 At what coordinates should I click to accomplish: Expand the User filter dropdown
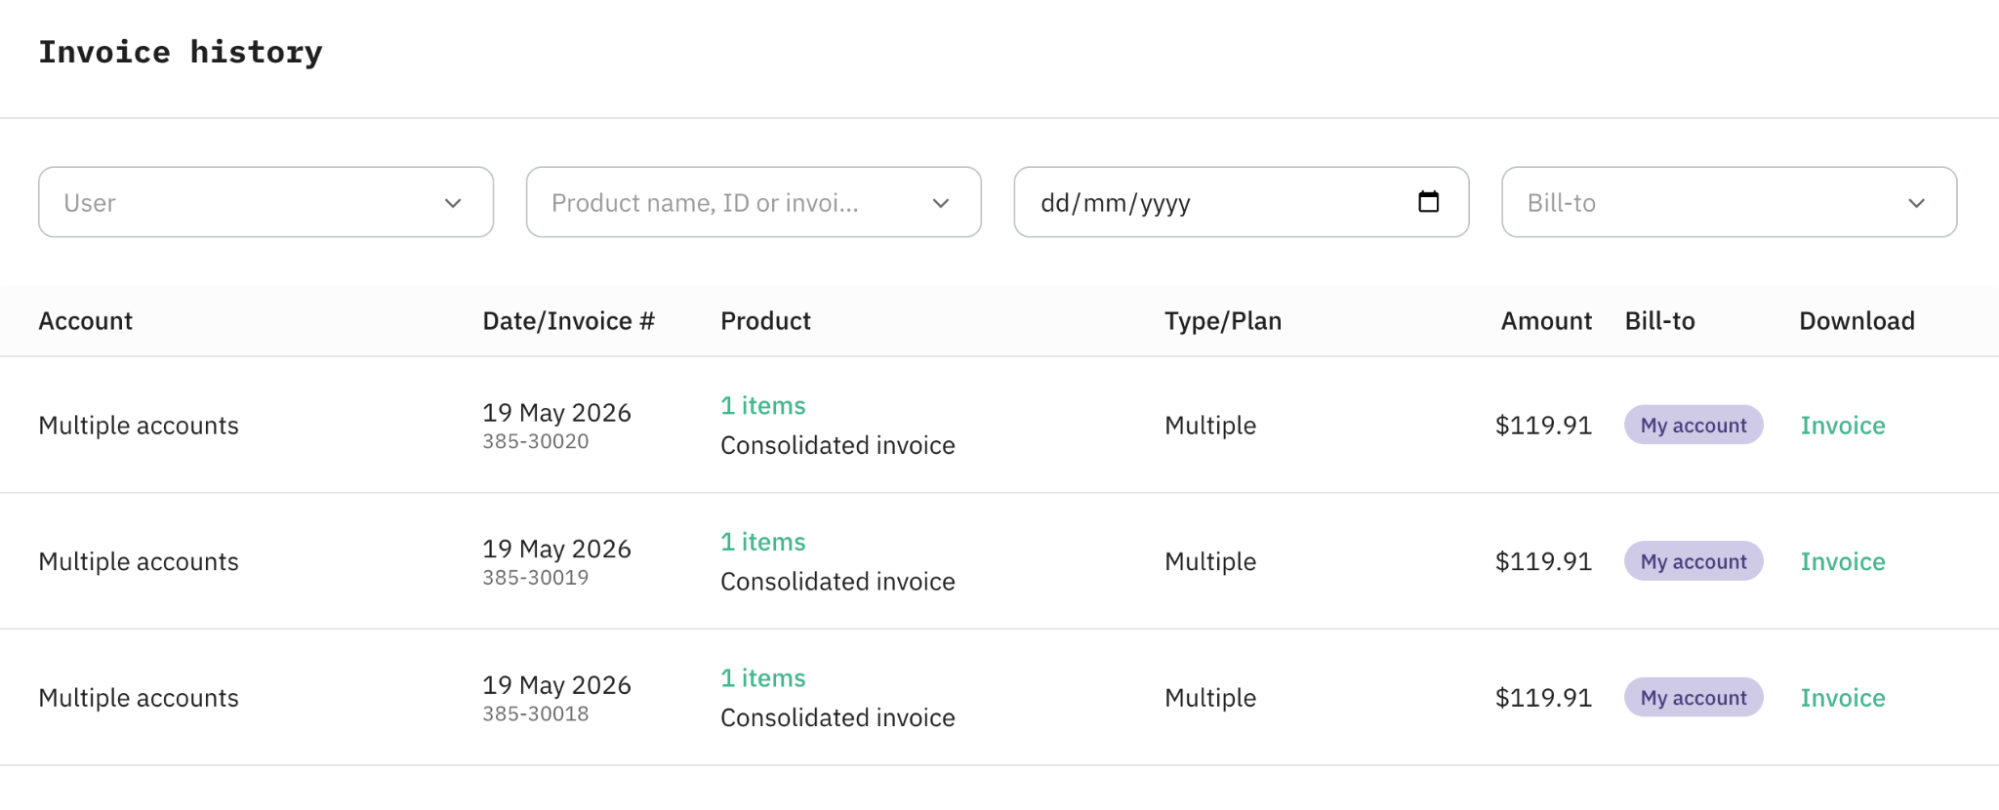266,202
